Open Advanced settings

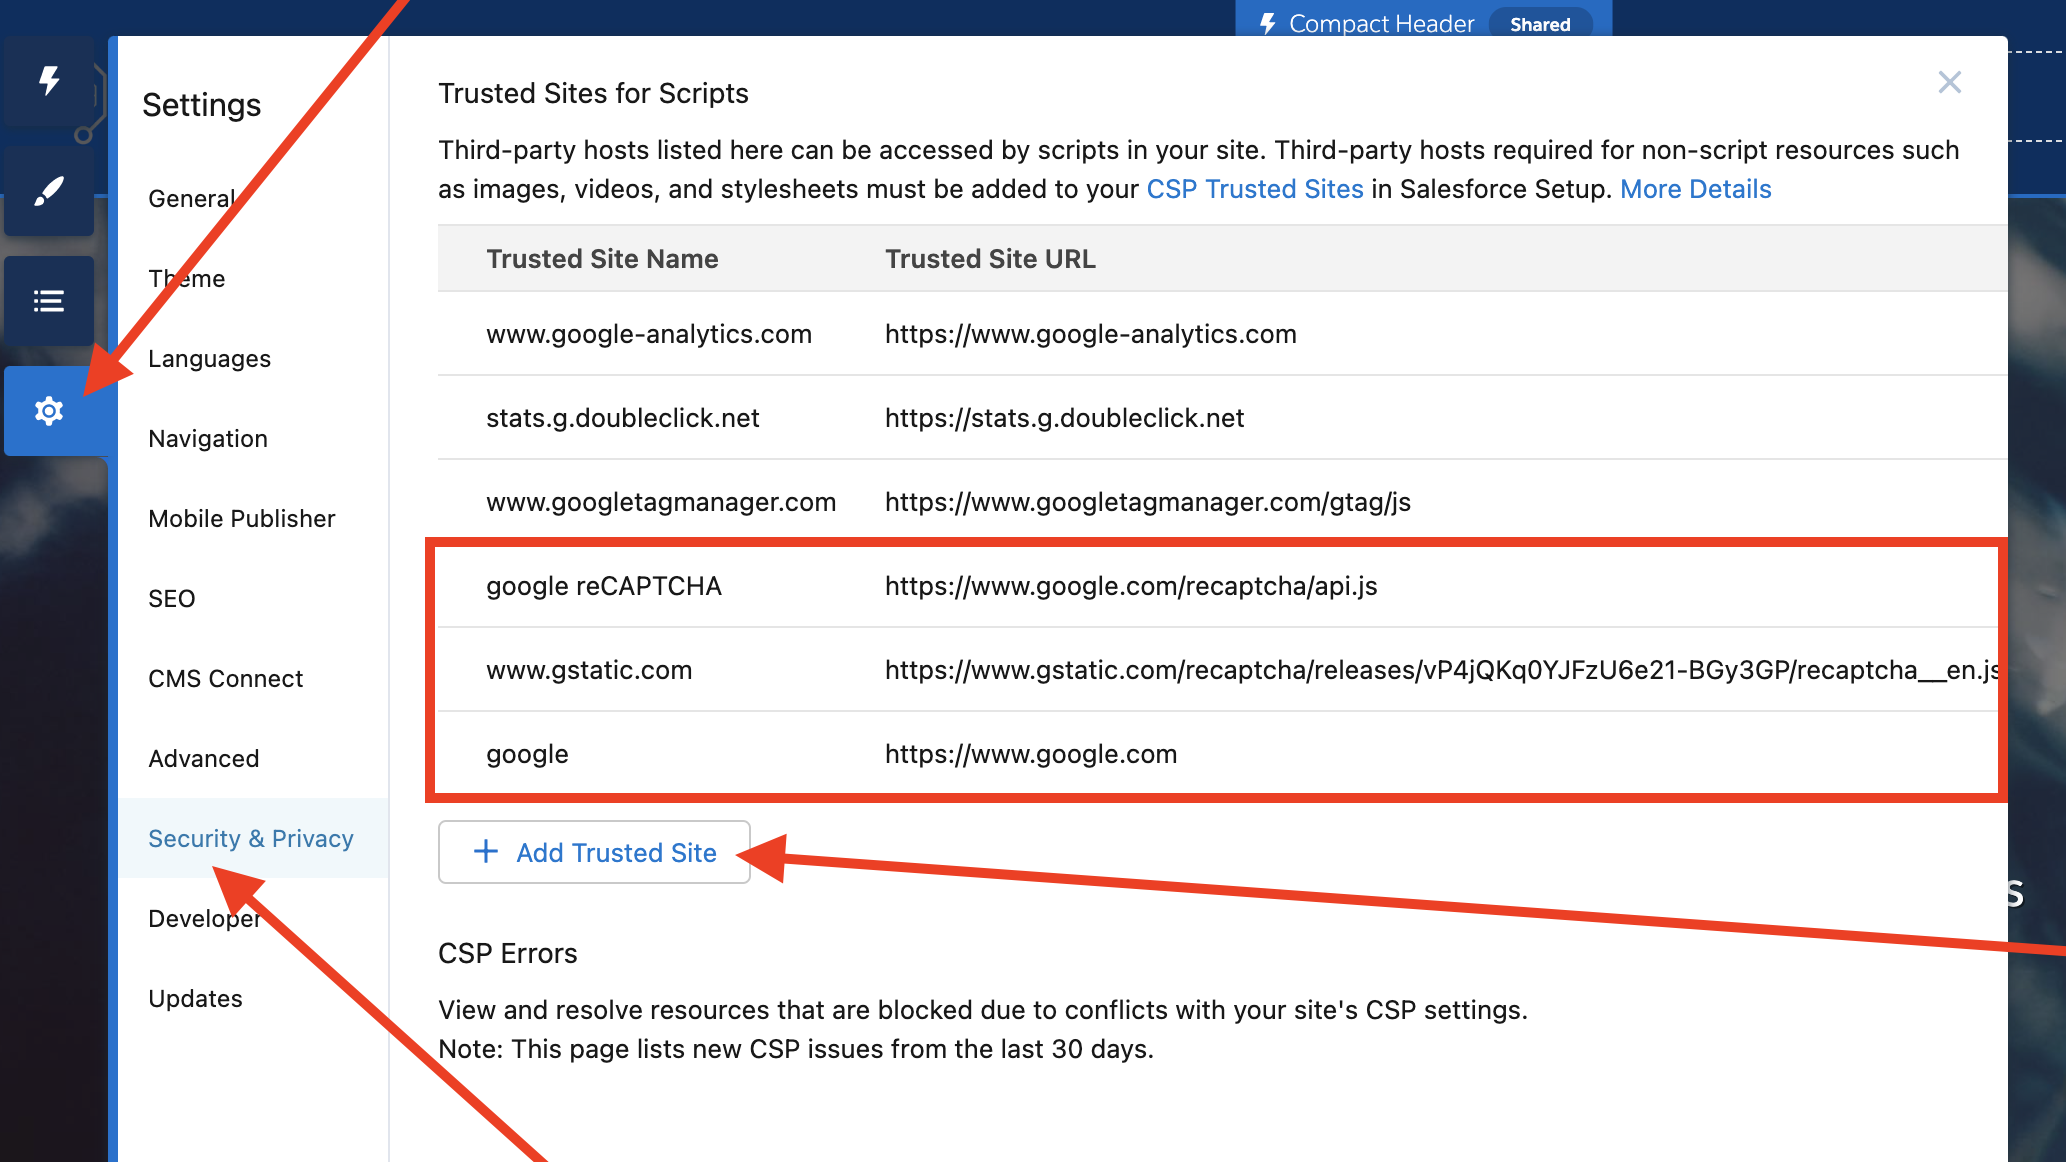pyautogui.click(x=203, y=758)
